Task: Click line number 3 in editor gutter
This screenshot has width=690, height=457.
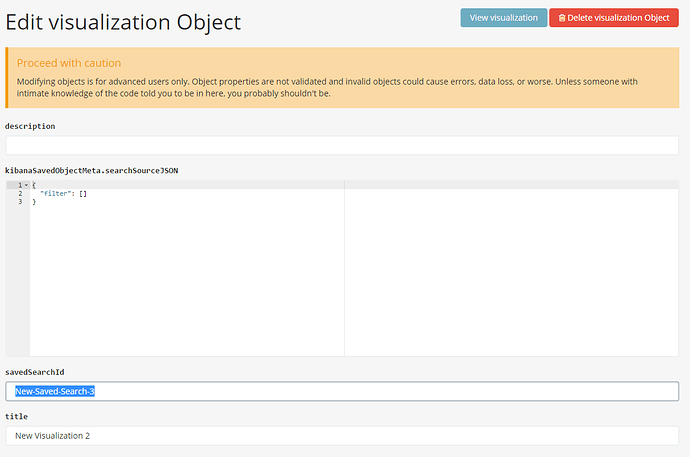Action: tap(18, 201)
